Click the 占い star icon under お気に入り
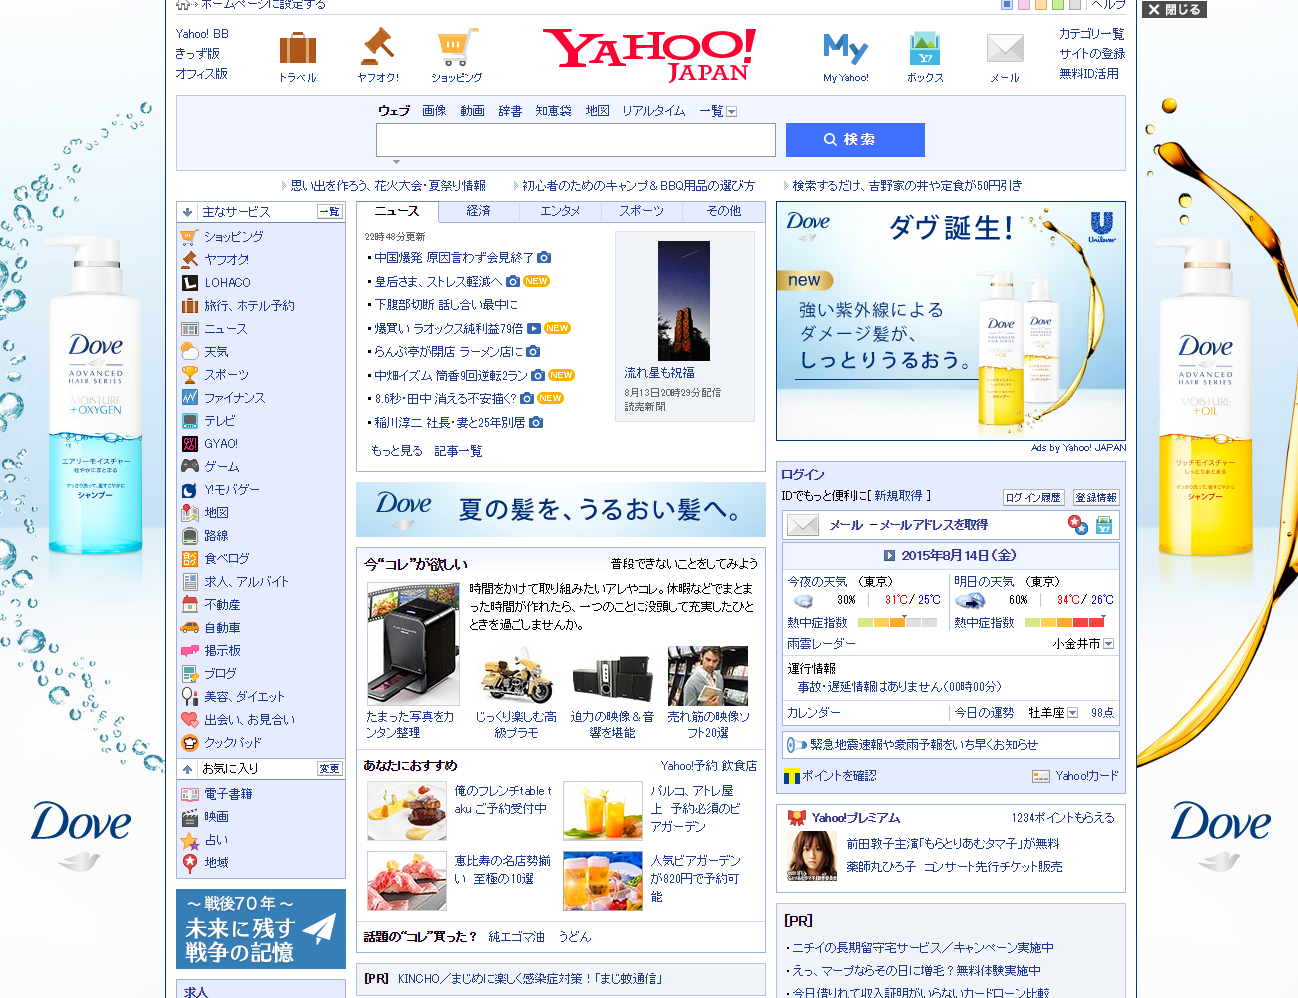 click(189, 840)
